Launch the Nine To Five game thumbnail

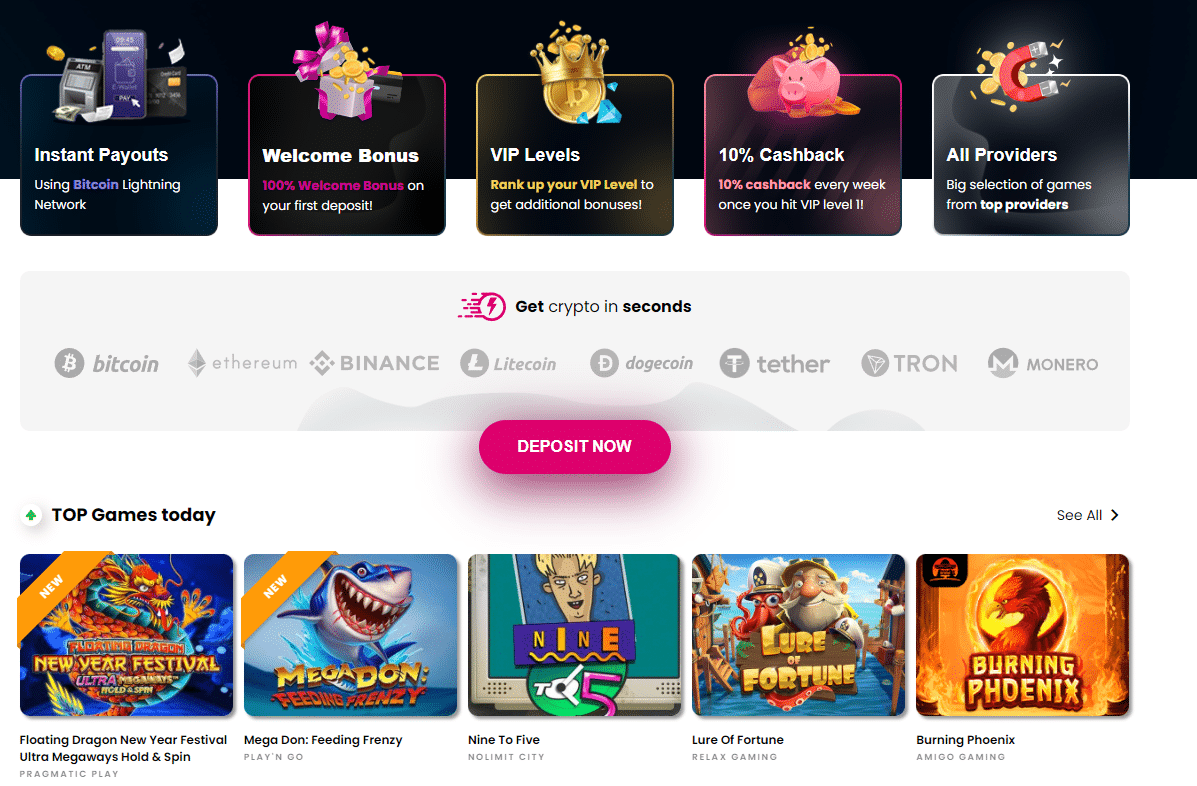[x=575, y=635]
